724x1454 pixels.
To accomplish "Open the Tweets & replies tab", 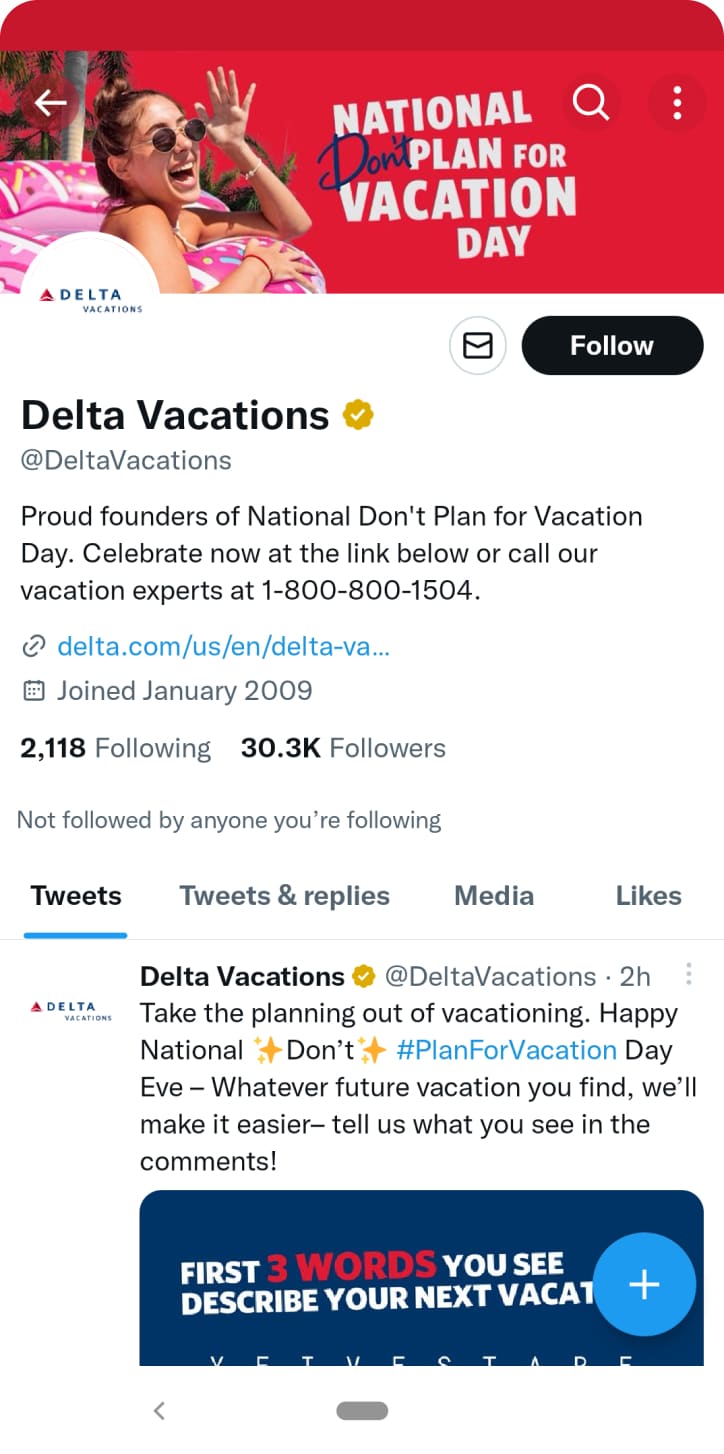I will coord(284,896).
